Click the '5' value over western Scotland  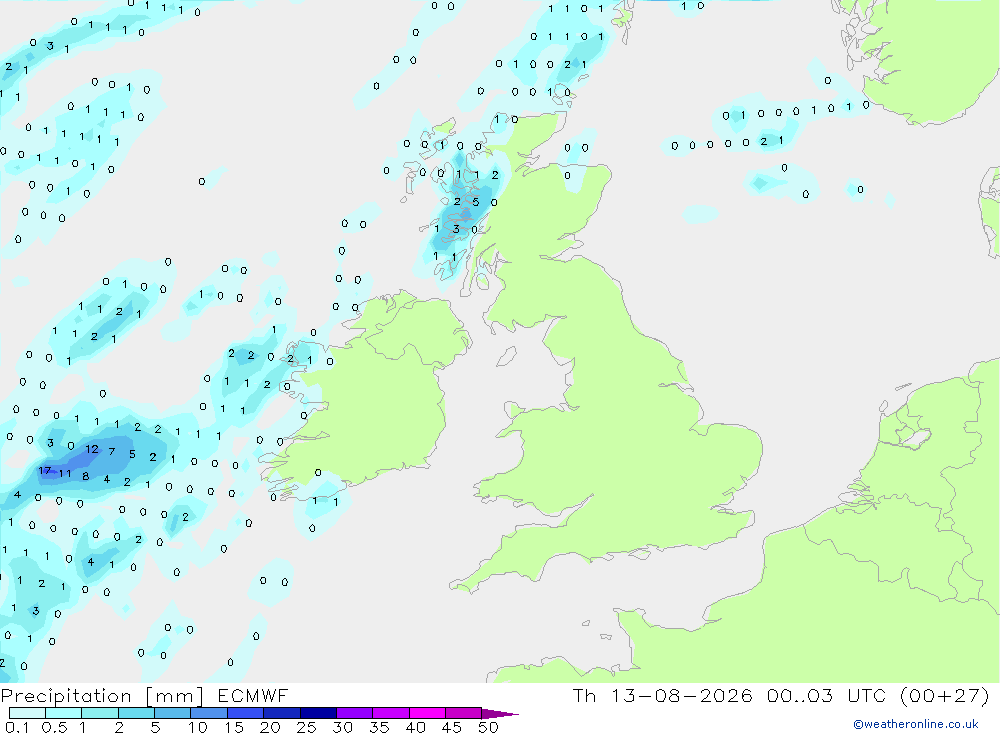tap(475, 202)
